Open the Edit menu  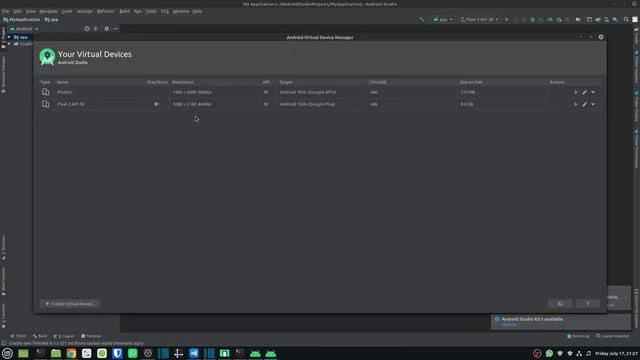(x=17, y=11)
